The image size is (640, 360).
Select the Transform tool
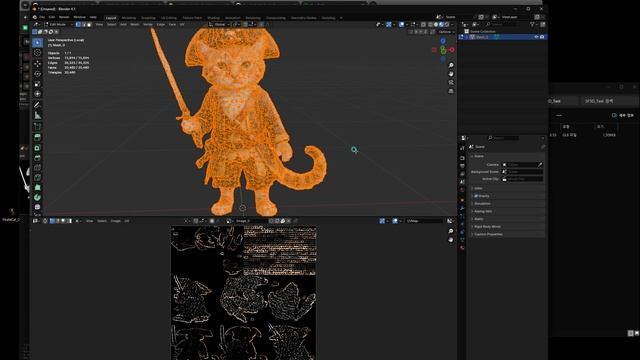coord(38,94)
